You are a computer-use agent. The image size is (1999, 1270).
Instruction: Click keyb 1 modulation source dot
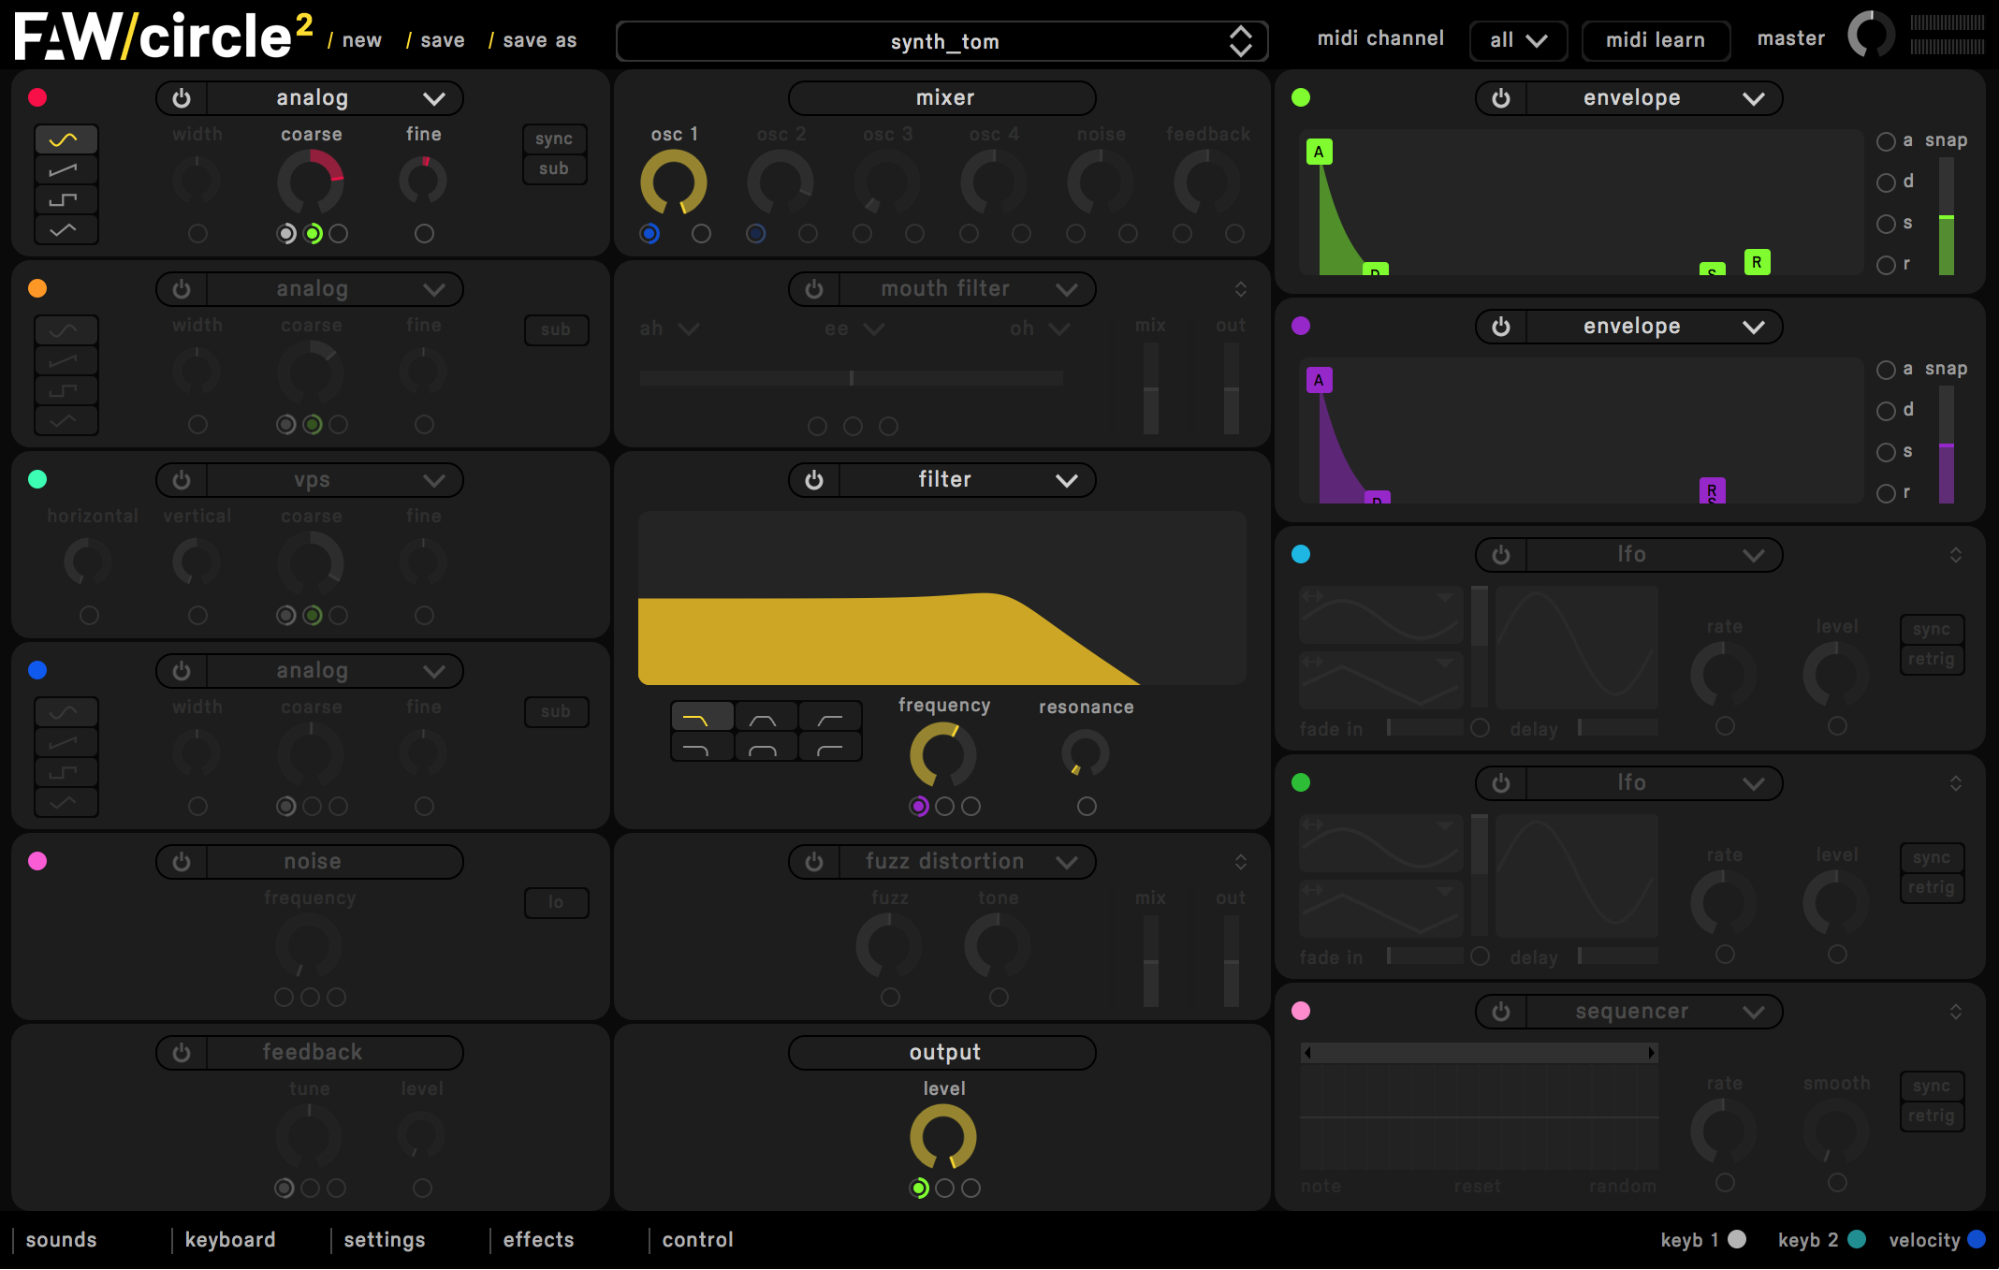click(1737, 1240)
